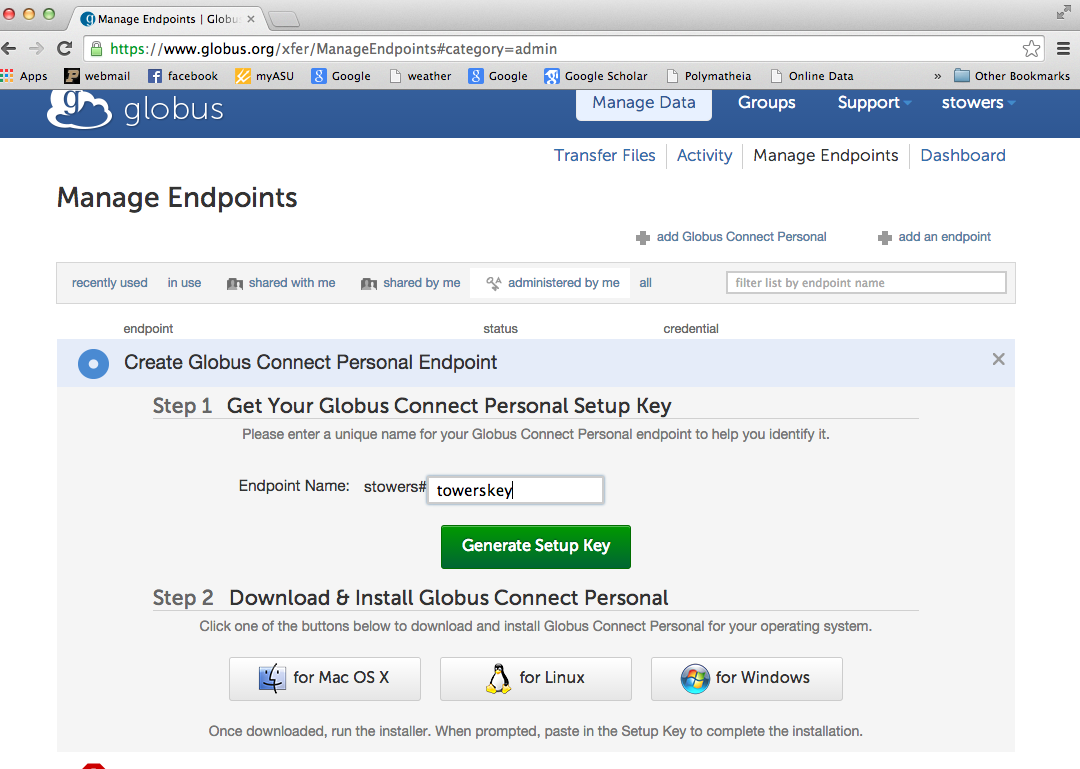Click the Globus cloud logo
Viewport: 1080px width, 769px height.
click(79, 109)
